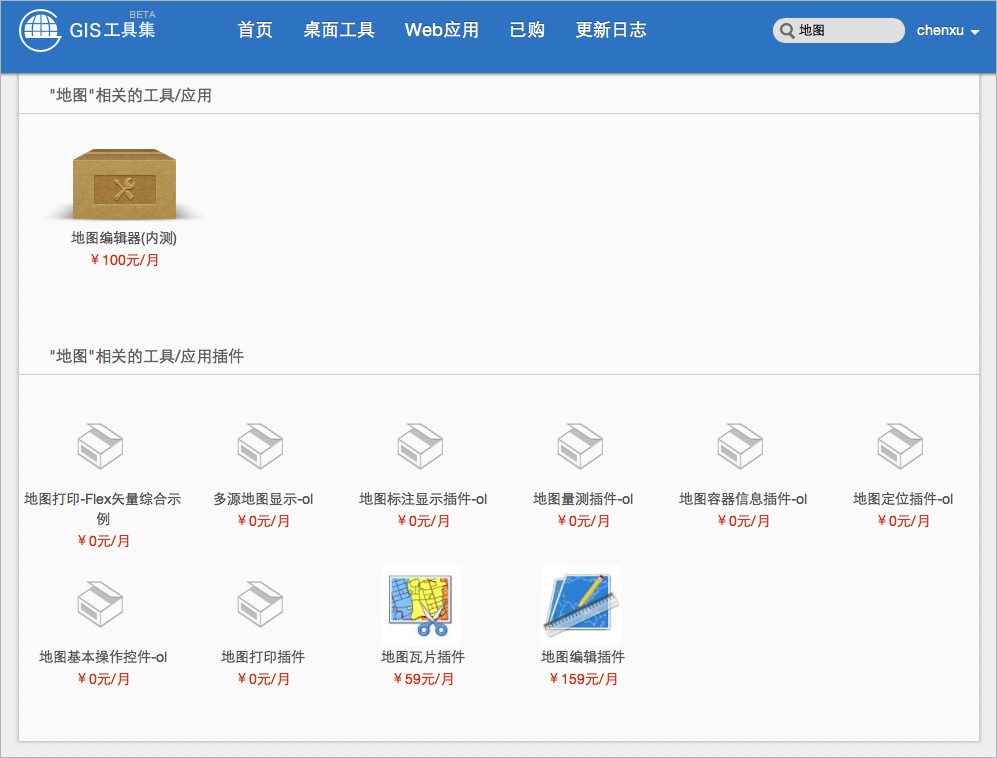This screenshot has width=997, height=758.
Task: Click the ￥0元/月 price under 地图定位插件-ol
Action: point(904,521)
